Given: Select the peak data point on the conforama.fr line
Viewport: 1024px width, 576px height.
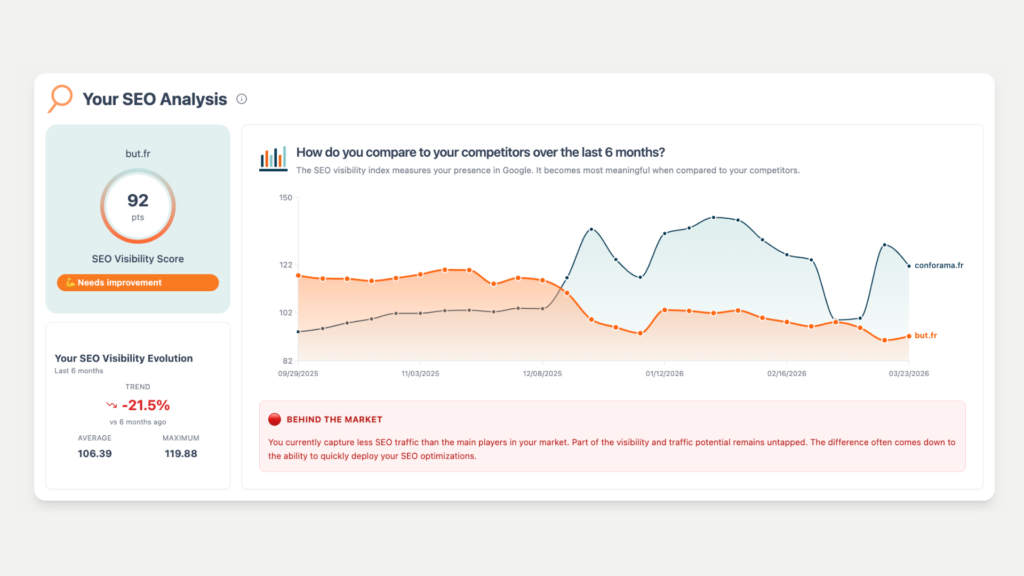Looking at the screenshot, I should (x=715, y=216).
